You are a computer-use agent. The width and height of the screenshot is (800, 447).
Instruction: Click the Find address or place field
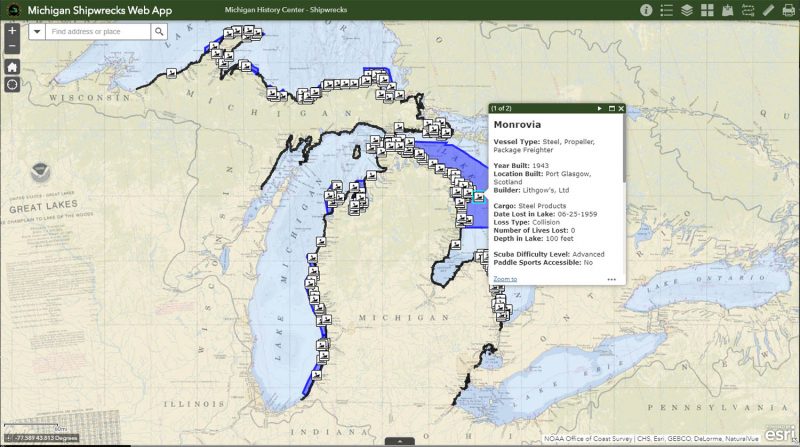click(98, 32)
